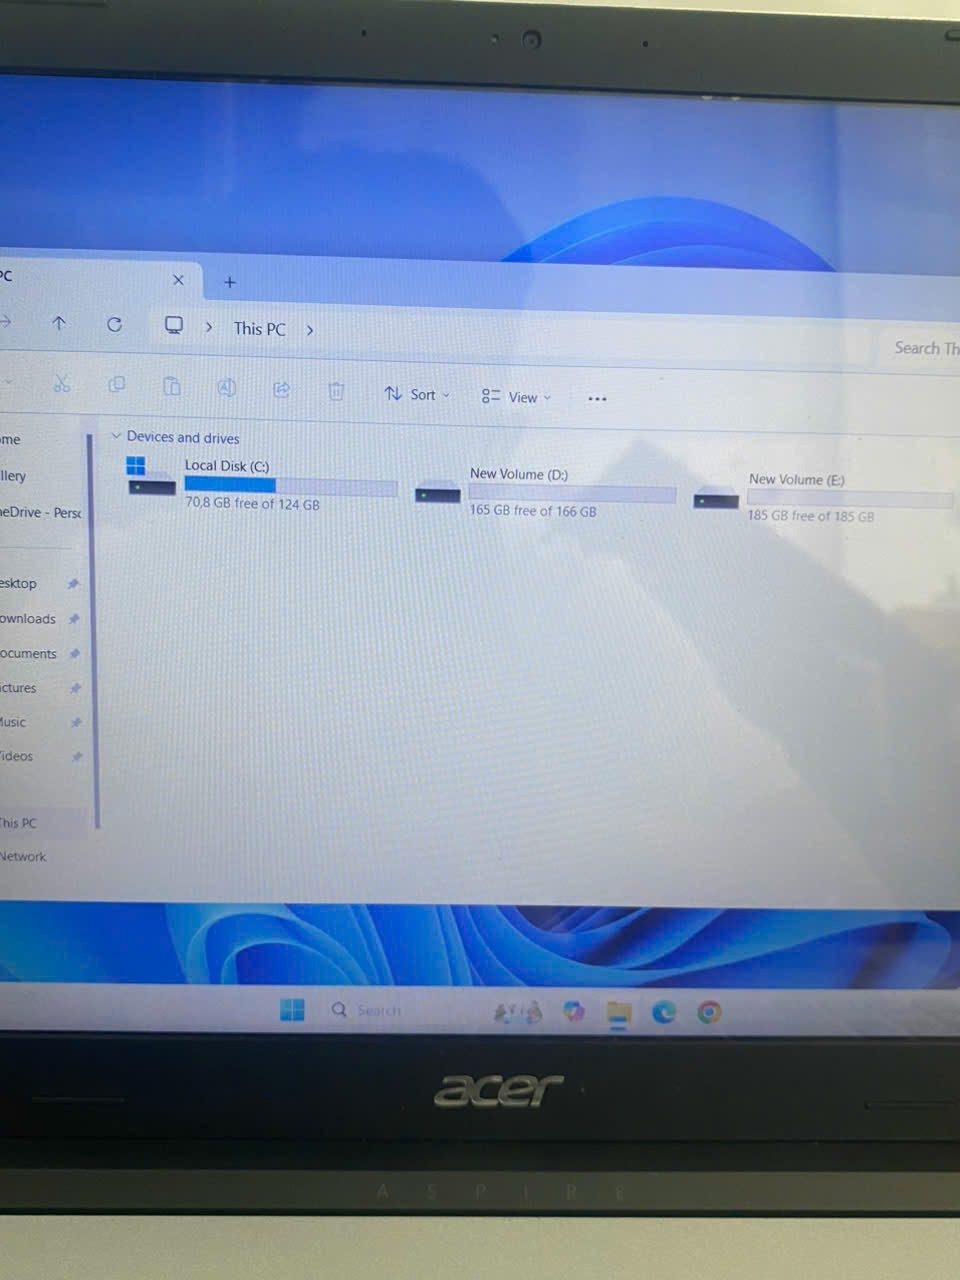The image size is (960, 1280).
Task: Click the Local Disk (C:) storage usage bar
Action: 290,486
